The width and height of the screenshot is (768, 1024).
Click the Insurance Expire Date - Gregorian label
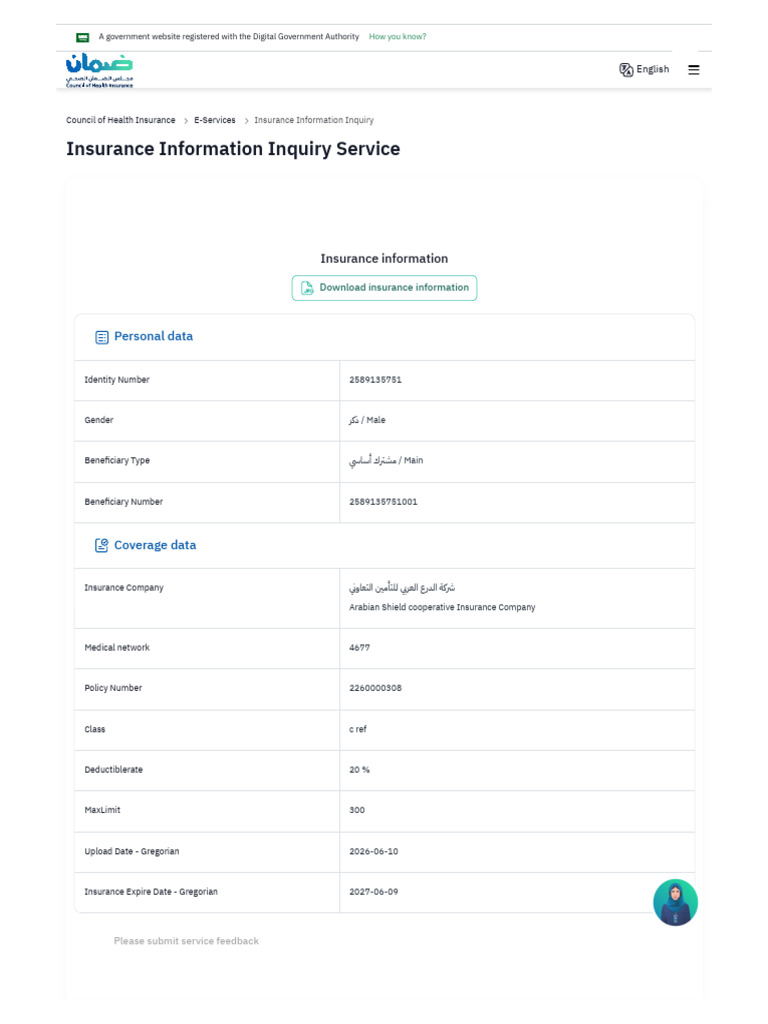[151, 892]
